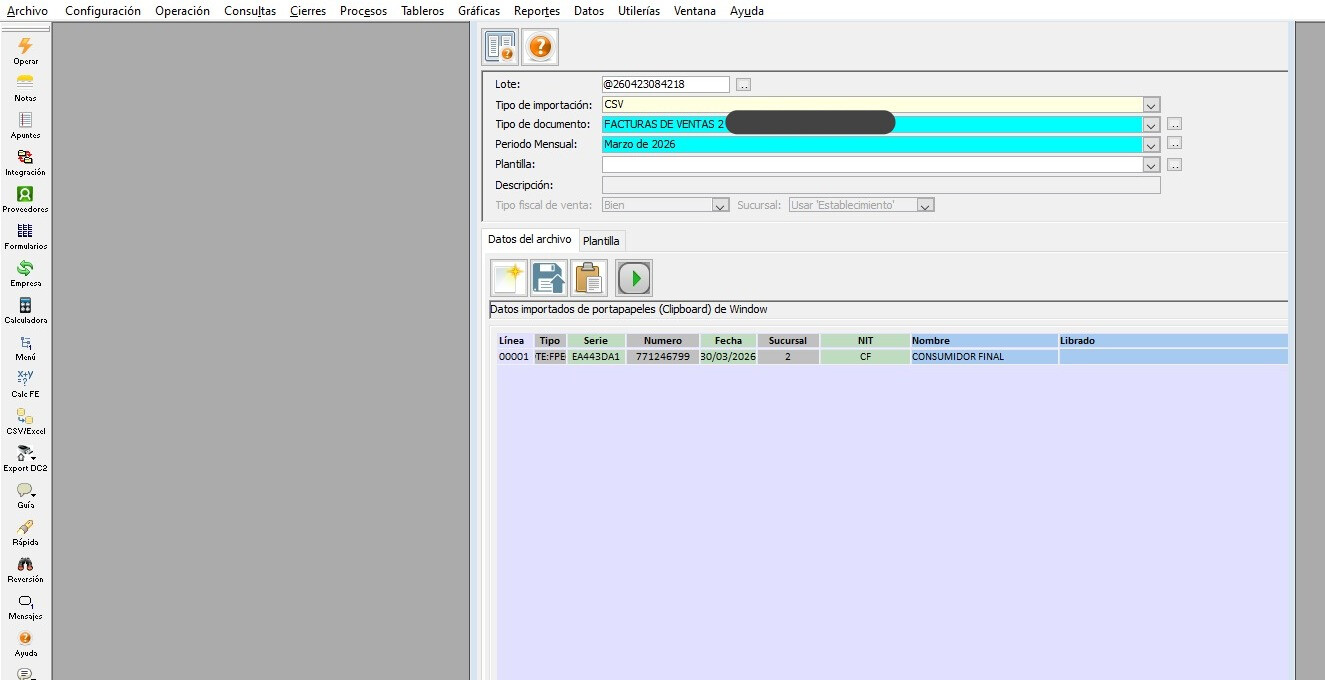Screen dimensions: 1325x680
Task: Expand the Tipo de importación dropdown
Action: (1151, 105)
